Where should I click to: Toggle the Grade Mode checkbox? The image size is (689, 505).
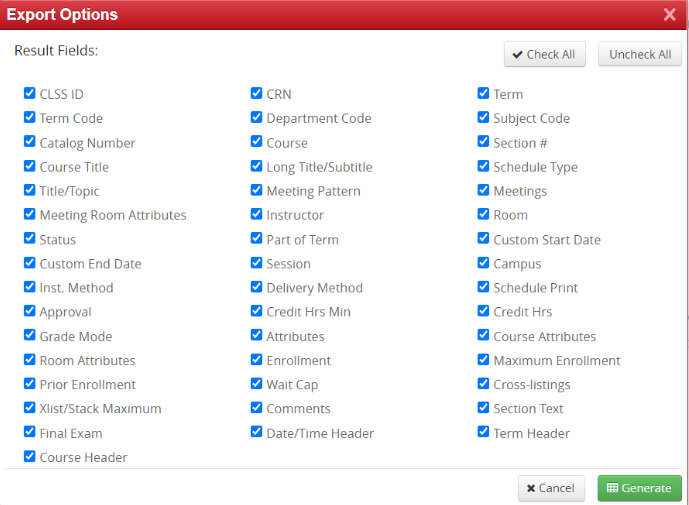coord(30,336)
